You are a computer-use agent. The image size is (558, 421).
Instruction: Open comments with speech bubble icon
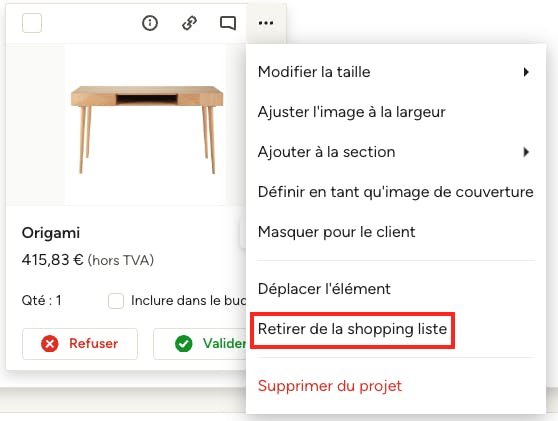point(228,23)
